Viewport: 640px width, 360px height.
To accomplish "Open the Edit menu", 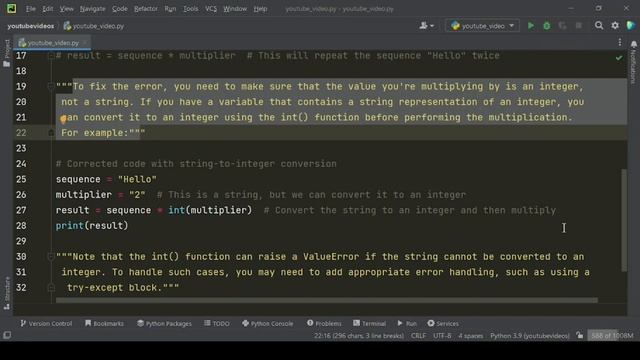I will [x=48, y=9].
